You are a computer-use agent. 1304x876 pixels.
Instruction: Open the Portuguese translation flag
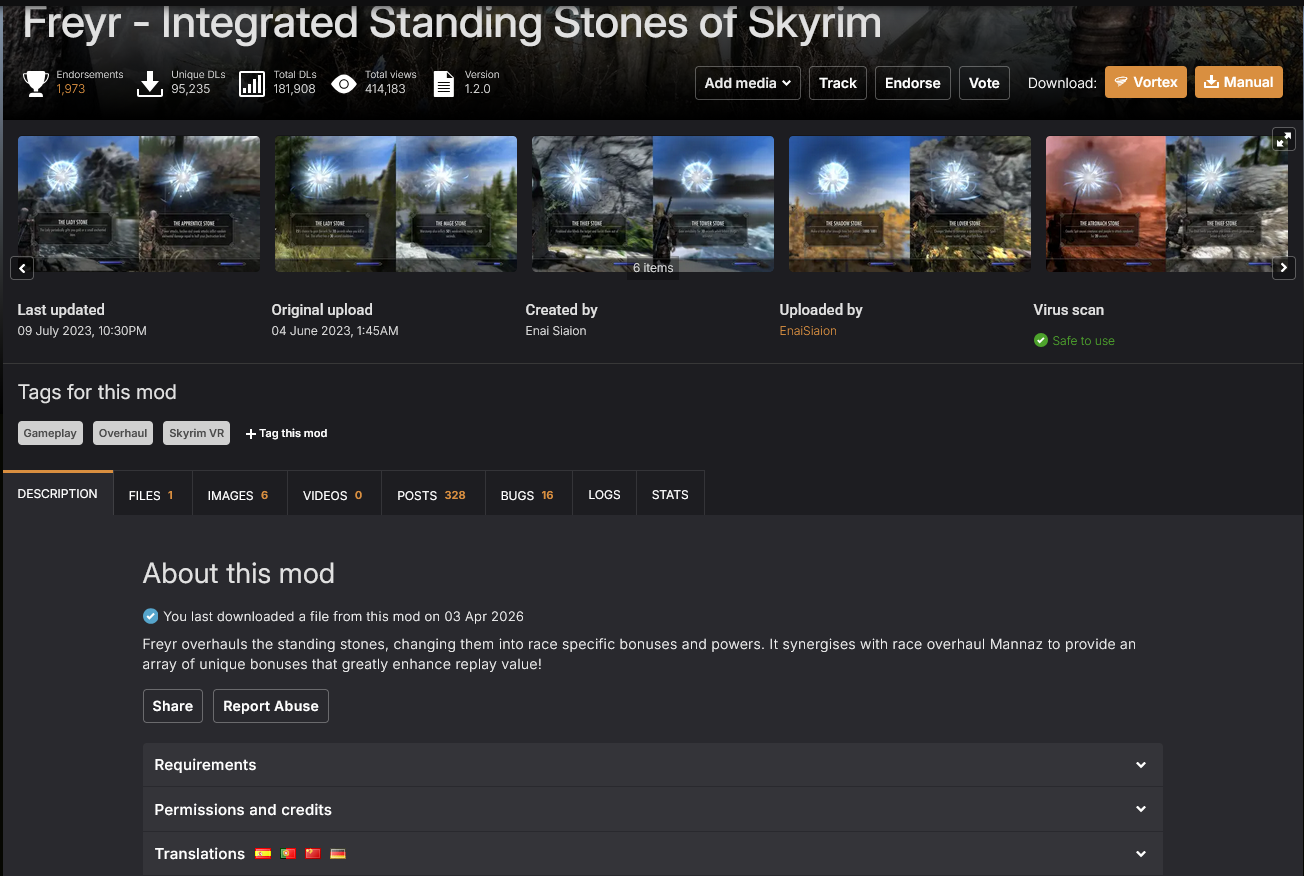[288, 854]
